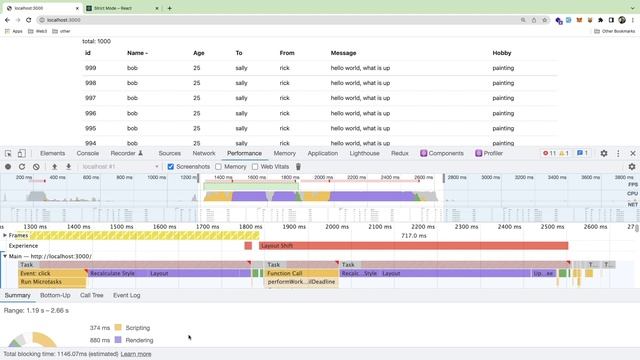Open the Redux tab
The image size is (640, 360).
[x=400, y=153]
